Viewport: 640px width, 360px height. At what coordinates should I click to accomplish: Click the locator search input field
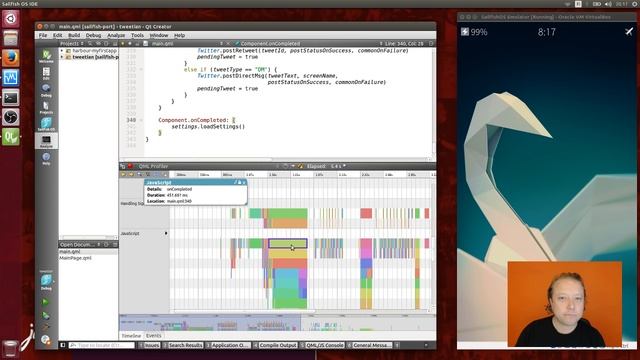(102, 345)
